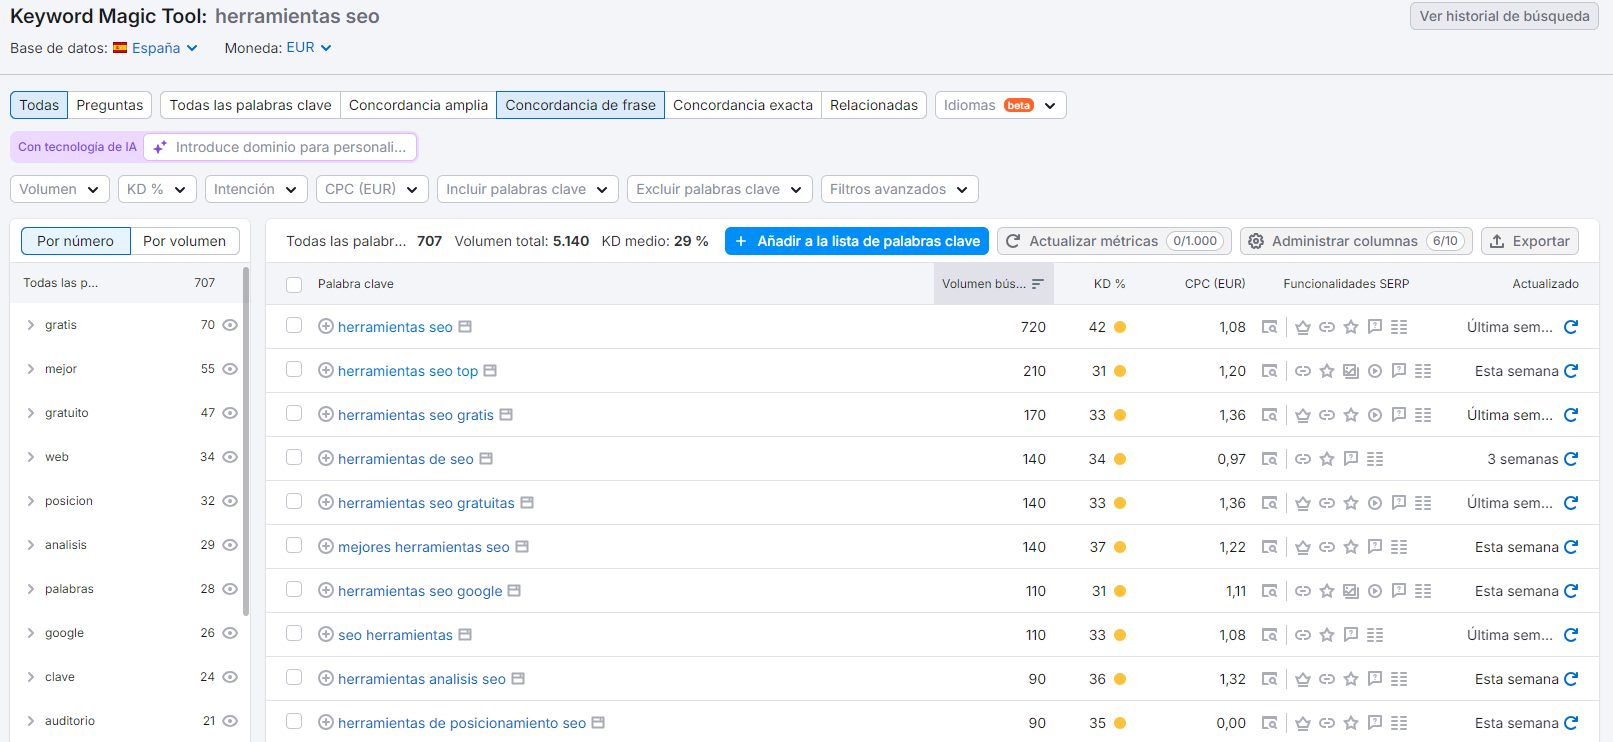1613x742 pixels.
Task: Open the SERP view for 'herramientas seo google'
Action: (x=1269, y=591)
